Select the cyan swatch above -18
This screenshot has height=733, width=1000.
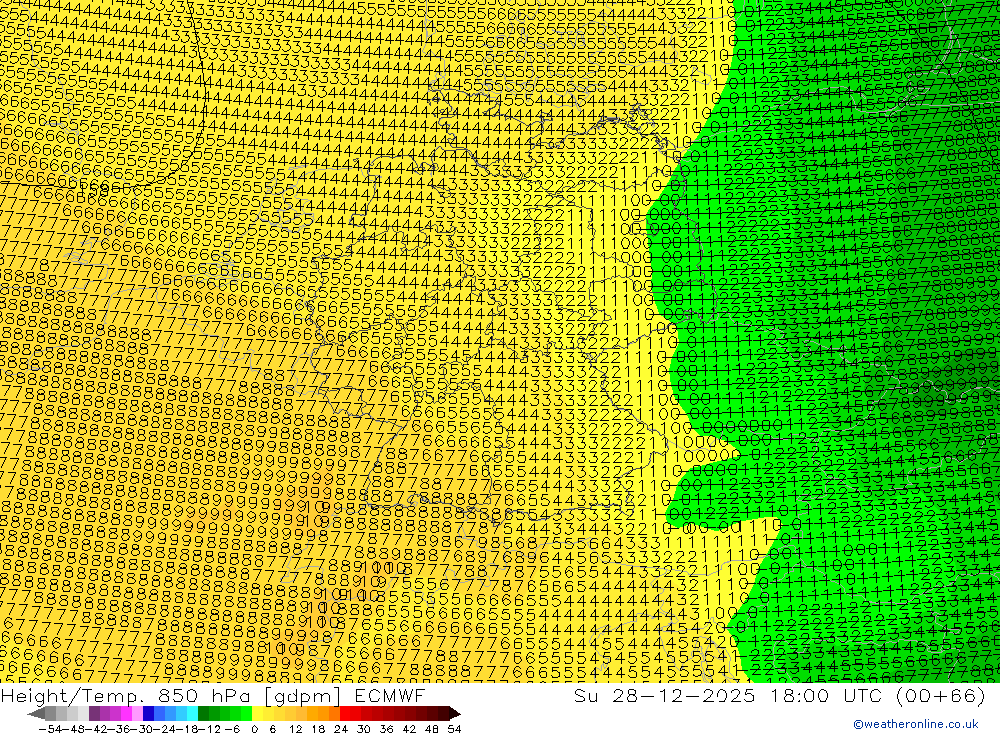[193, 714]
